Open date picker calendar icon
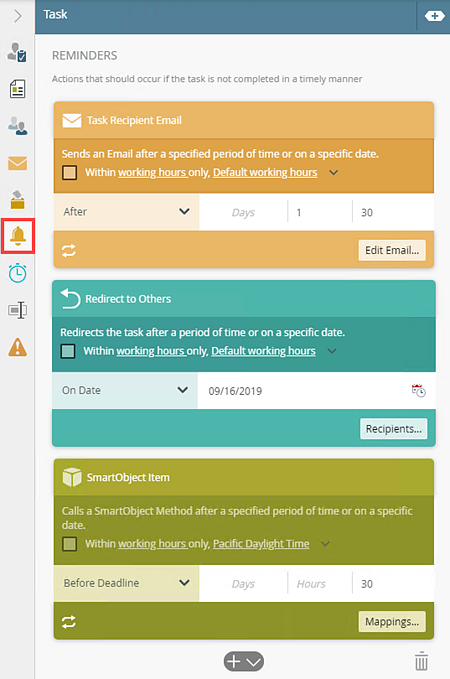The width and height of the screenshot is (450, 679). click(x=418, y=390)
